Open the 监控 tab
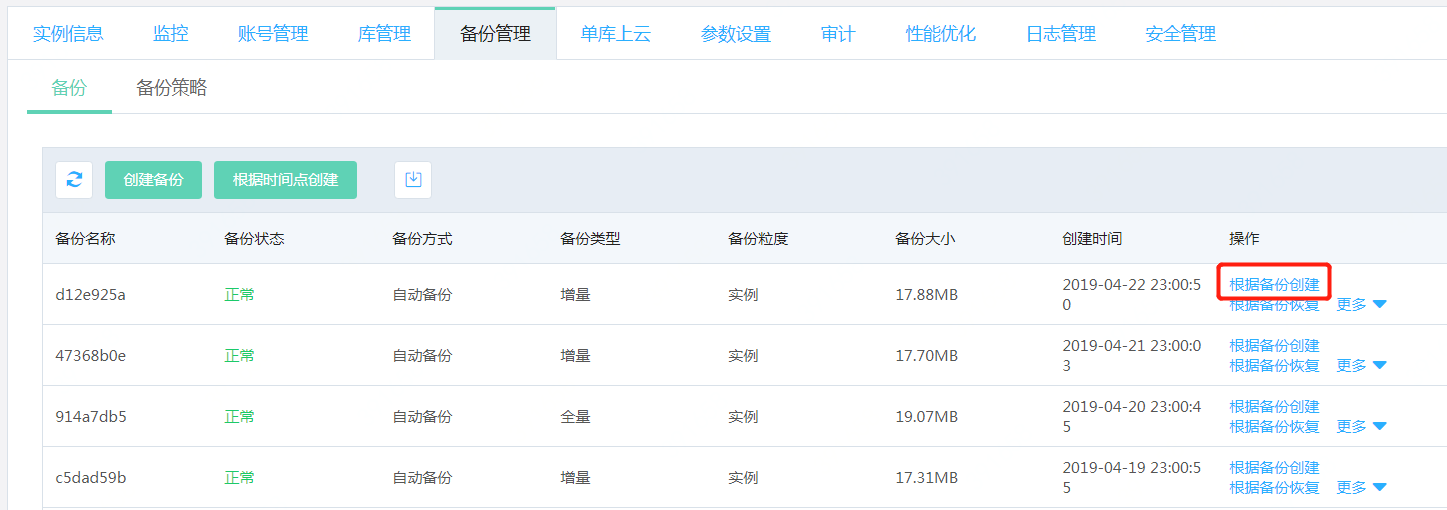 click(171, 34)
